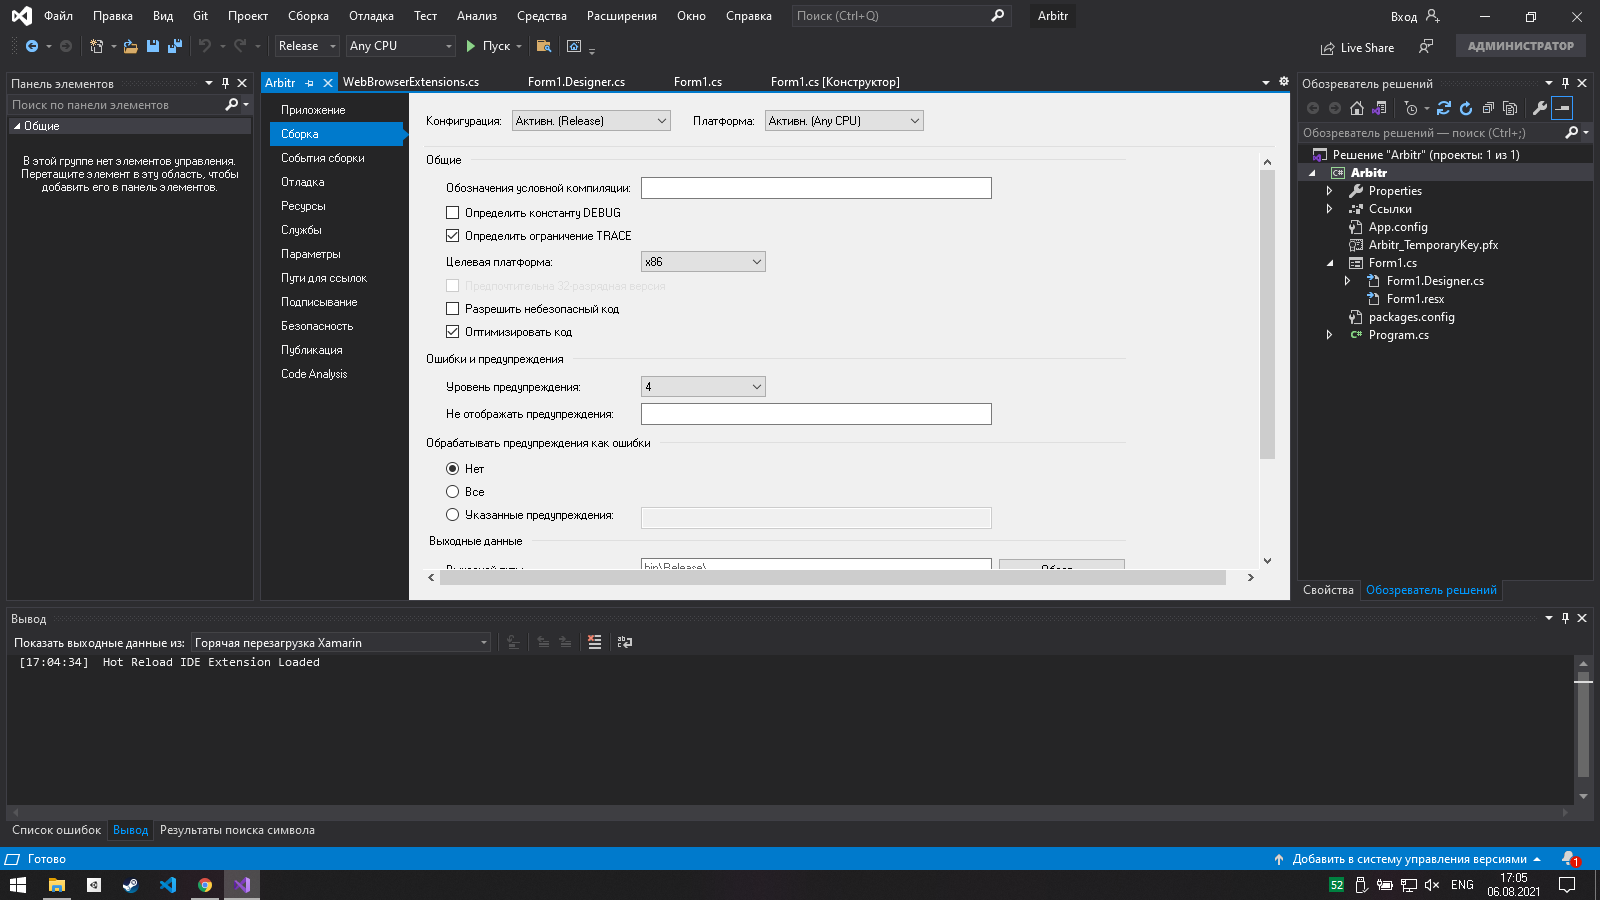
Task: Uncheck 'Оптимизировать код' checkbox
Action: [x=452, y=332]
